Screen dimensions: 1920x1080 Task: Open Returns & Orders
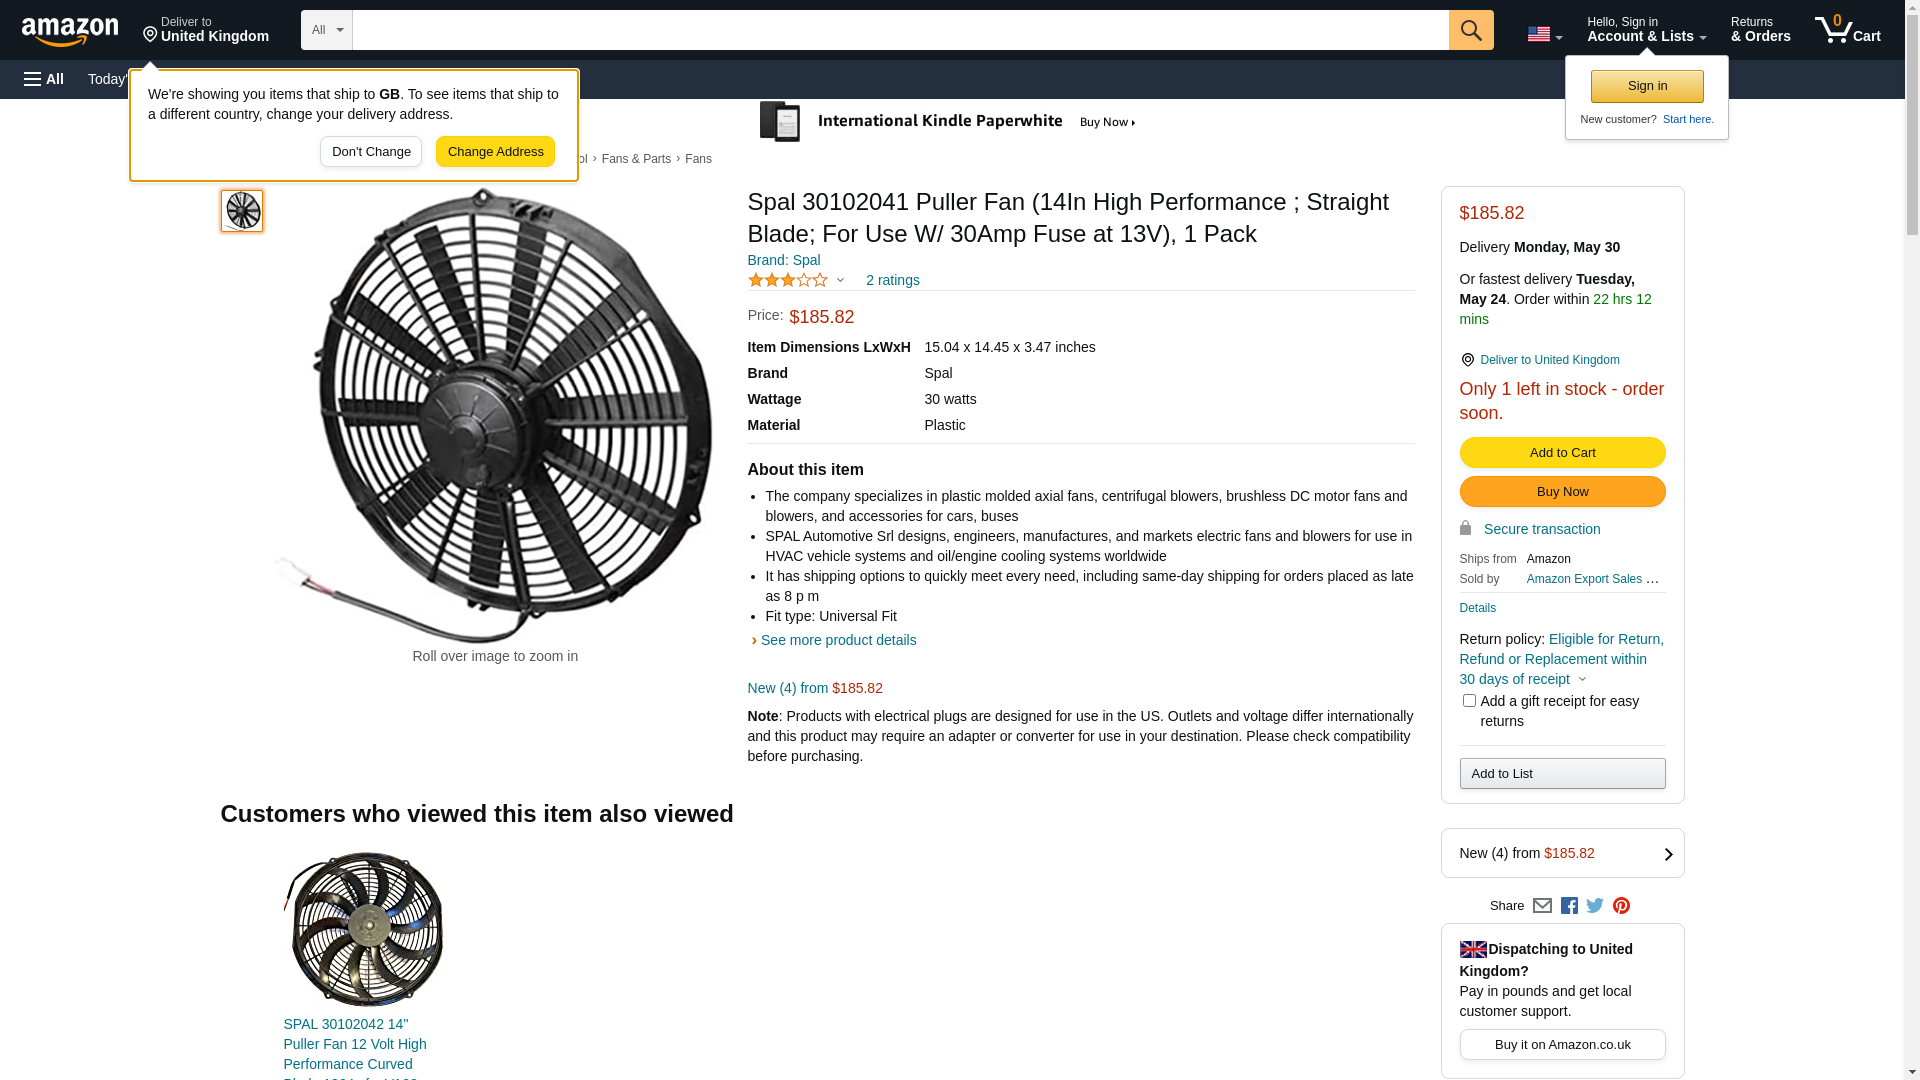[x=1760, y=30]
